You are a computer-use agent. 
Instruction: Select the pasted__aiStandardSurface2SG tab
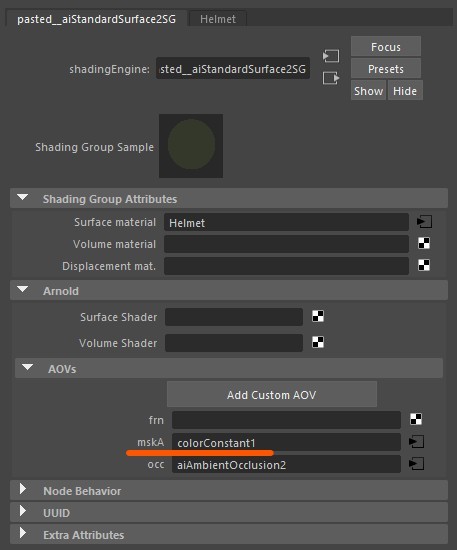point(96,18)
